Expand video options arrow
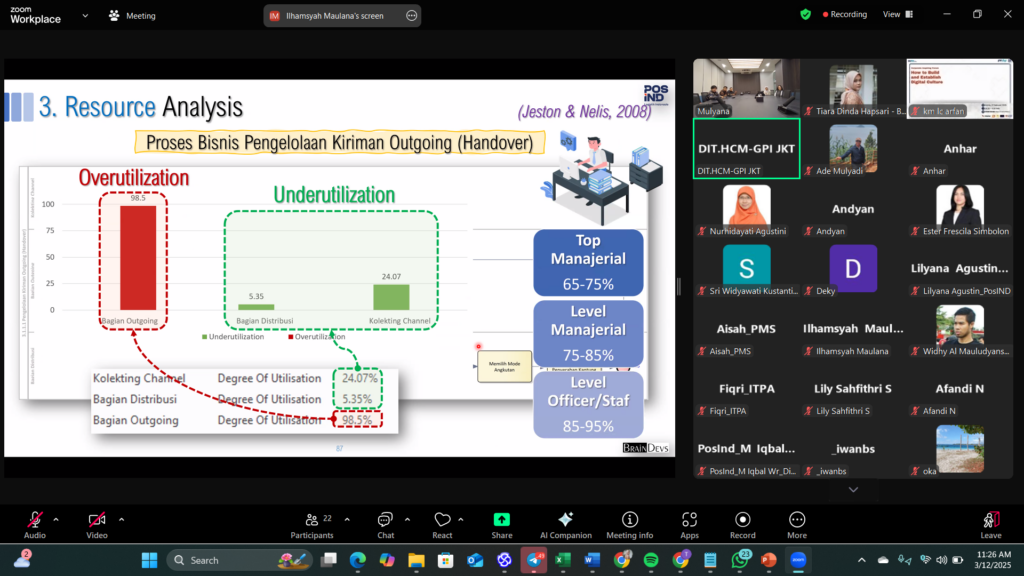 pyautogui.click(x=122, y=519)
